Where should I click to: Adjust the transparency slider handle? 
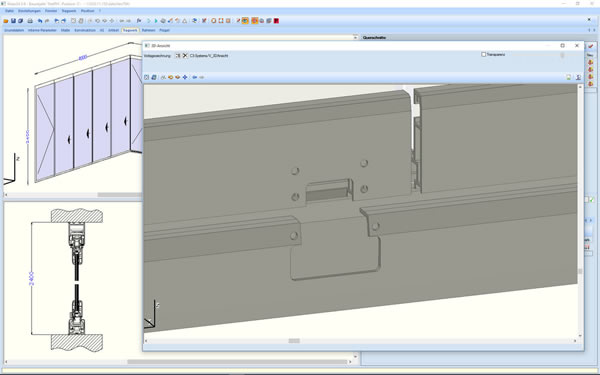point(562,55)
